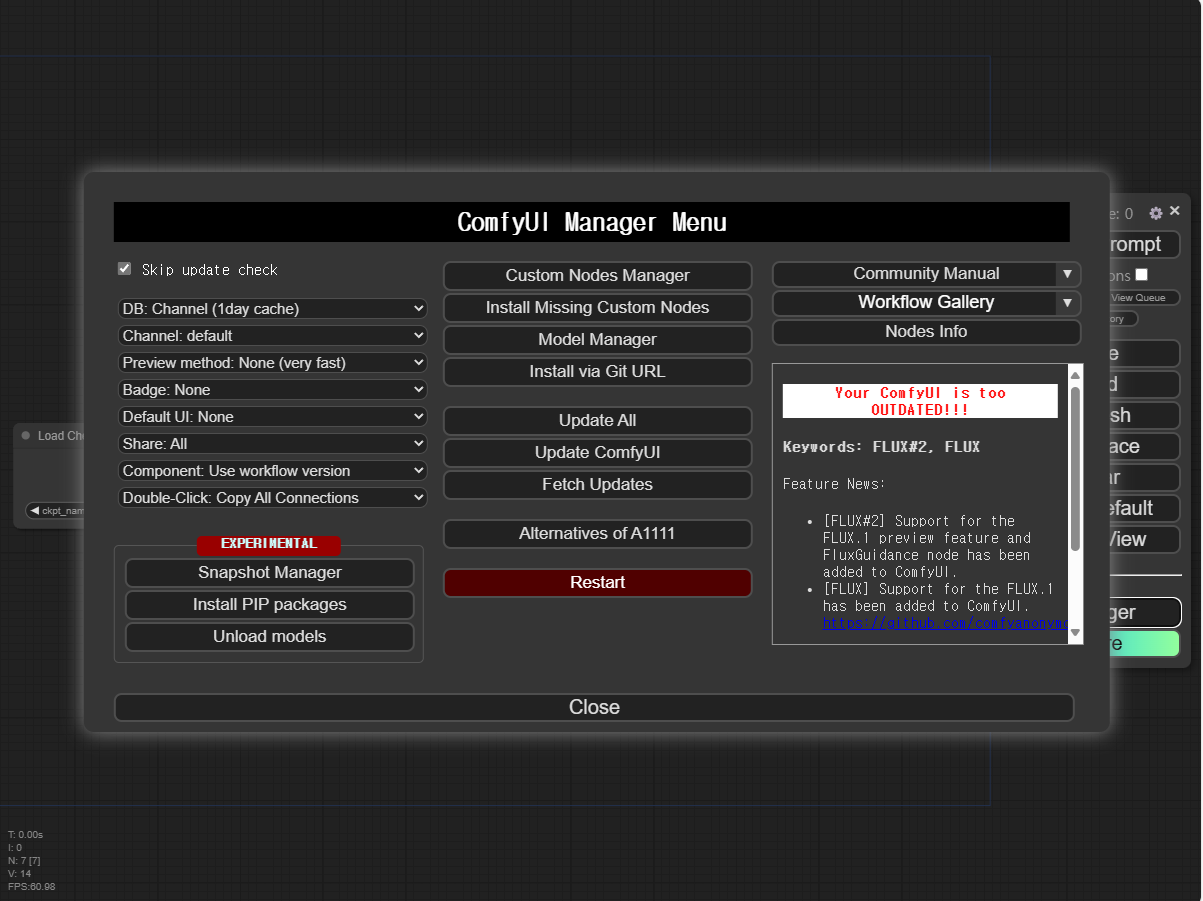1203x901 pixels.
Task: Open Component: Use workflow version dropdown
Action: (x=272, y=471)
